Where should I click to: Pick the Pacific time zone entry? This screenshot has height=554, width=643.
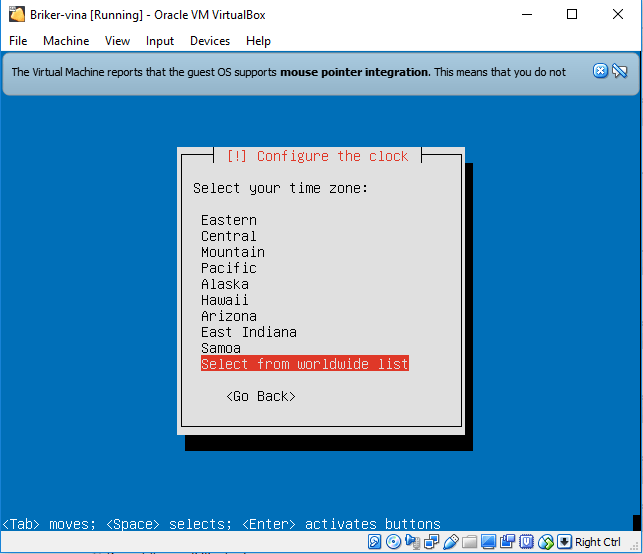pos(228,268)
